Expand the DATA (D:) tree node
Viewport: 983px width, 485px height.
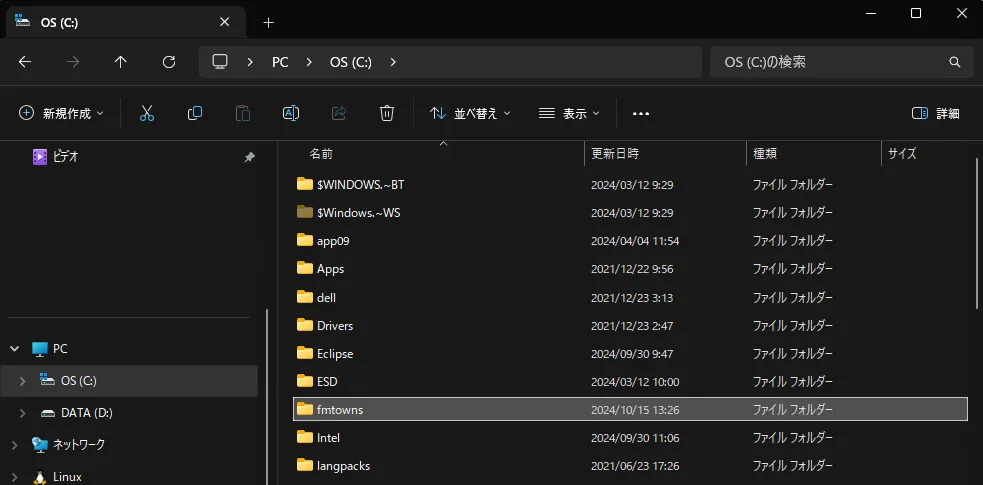tap(23, 413)
